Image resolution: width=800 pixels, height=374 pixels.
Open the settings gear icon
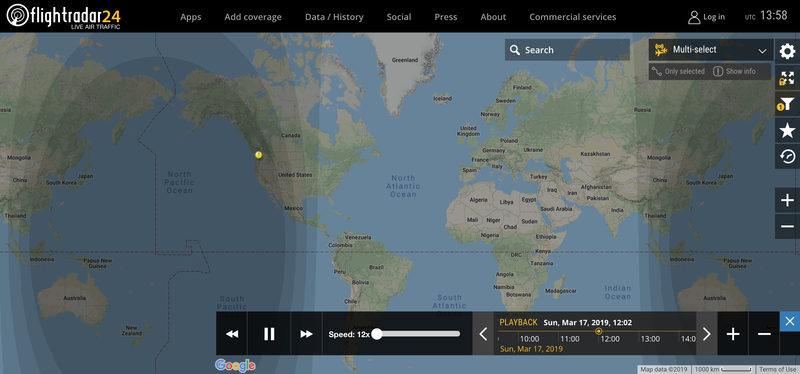click(x=787, y=51)
